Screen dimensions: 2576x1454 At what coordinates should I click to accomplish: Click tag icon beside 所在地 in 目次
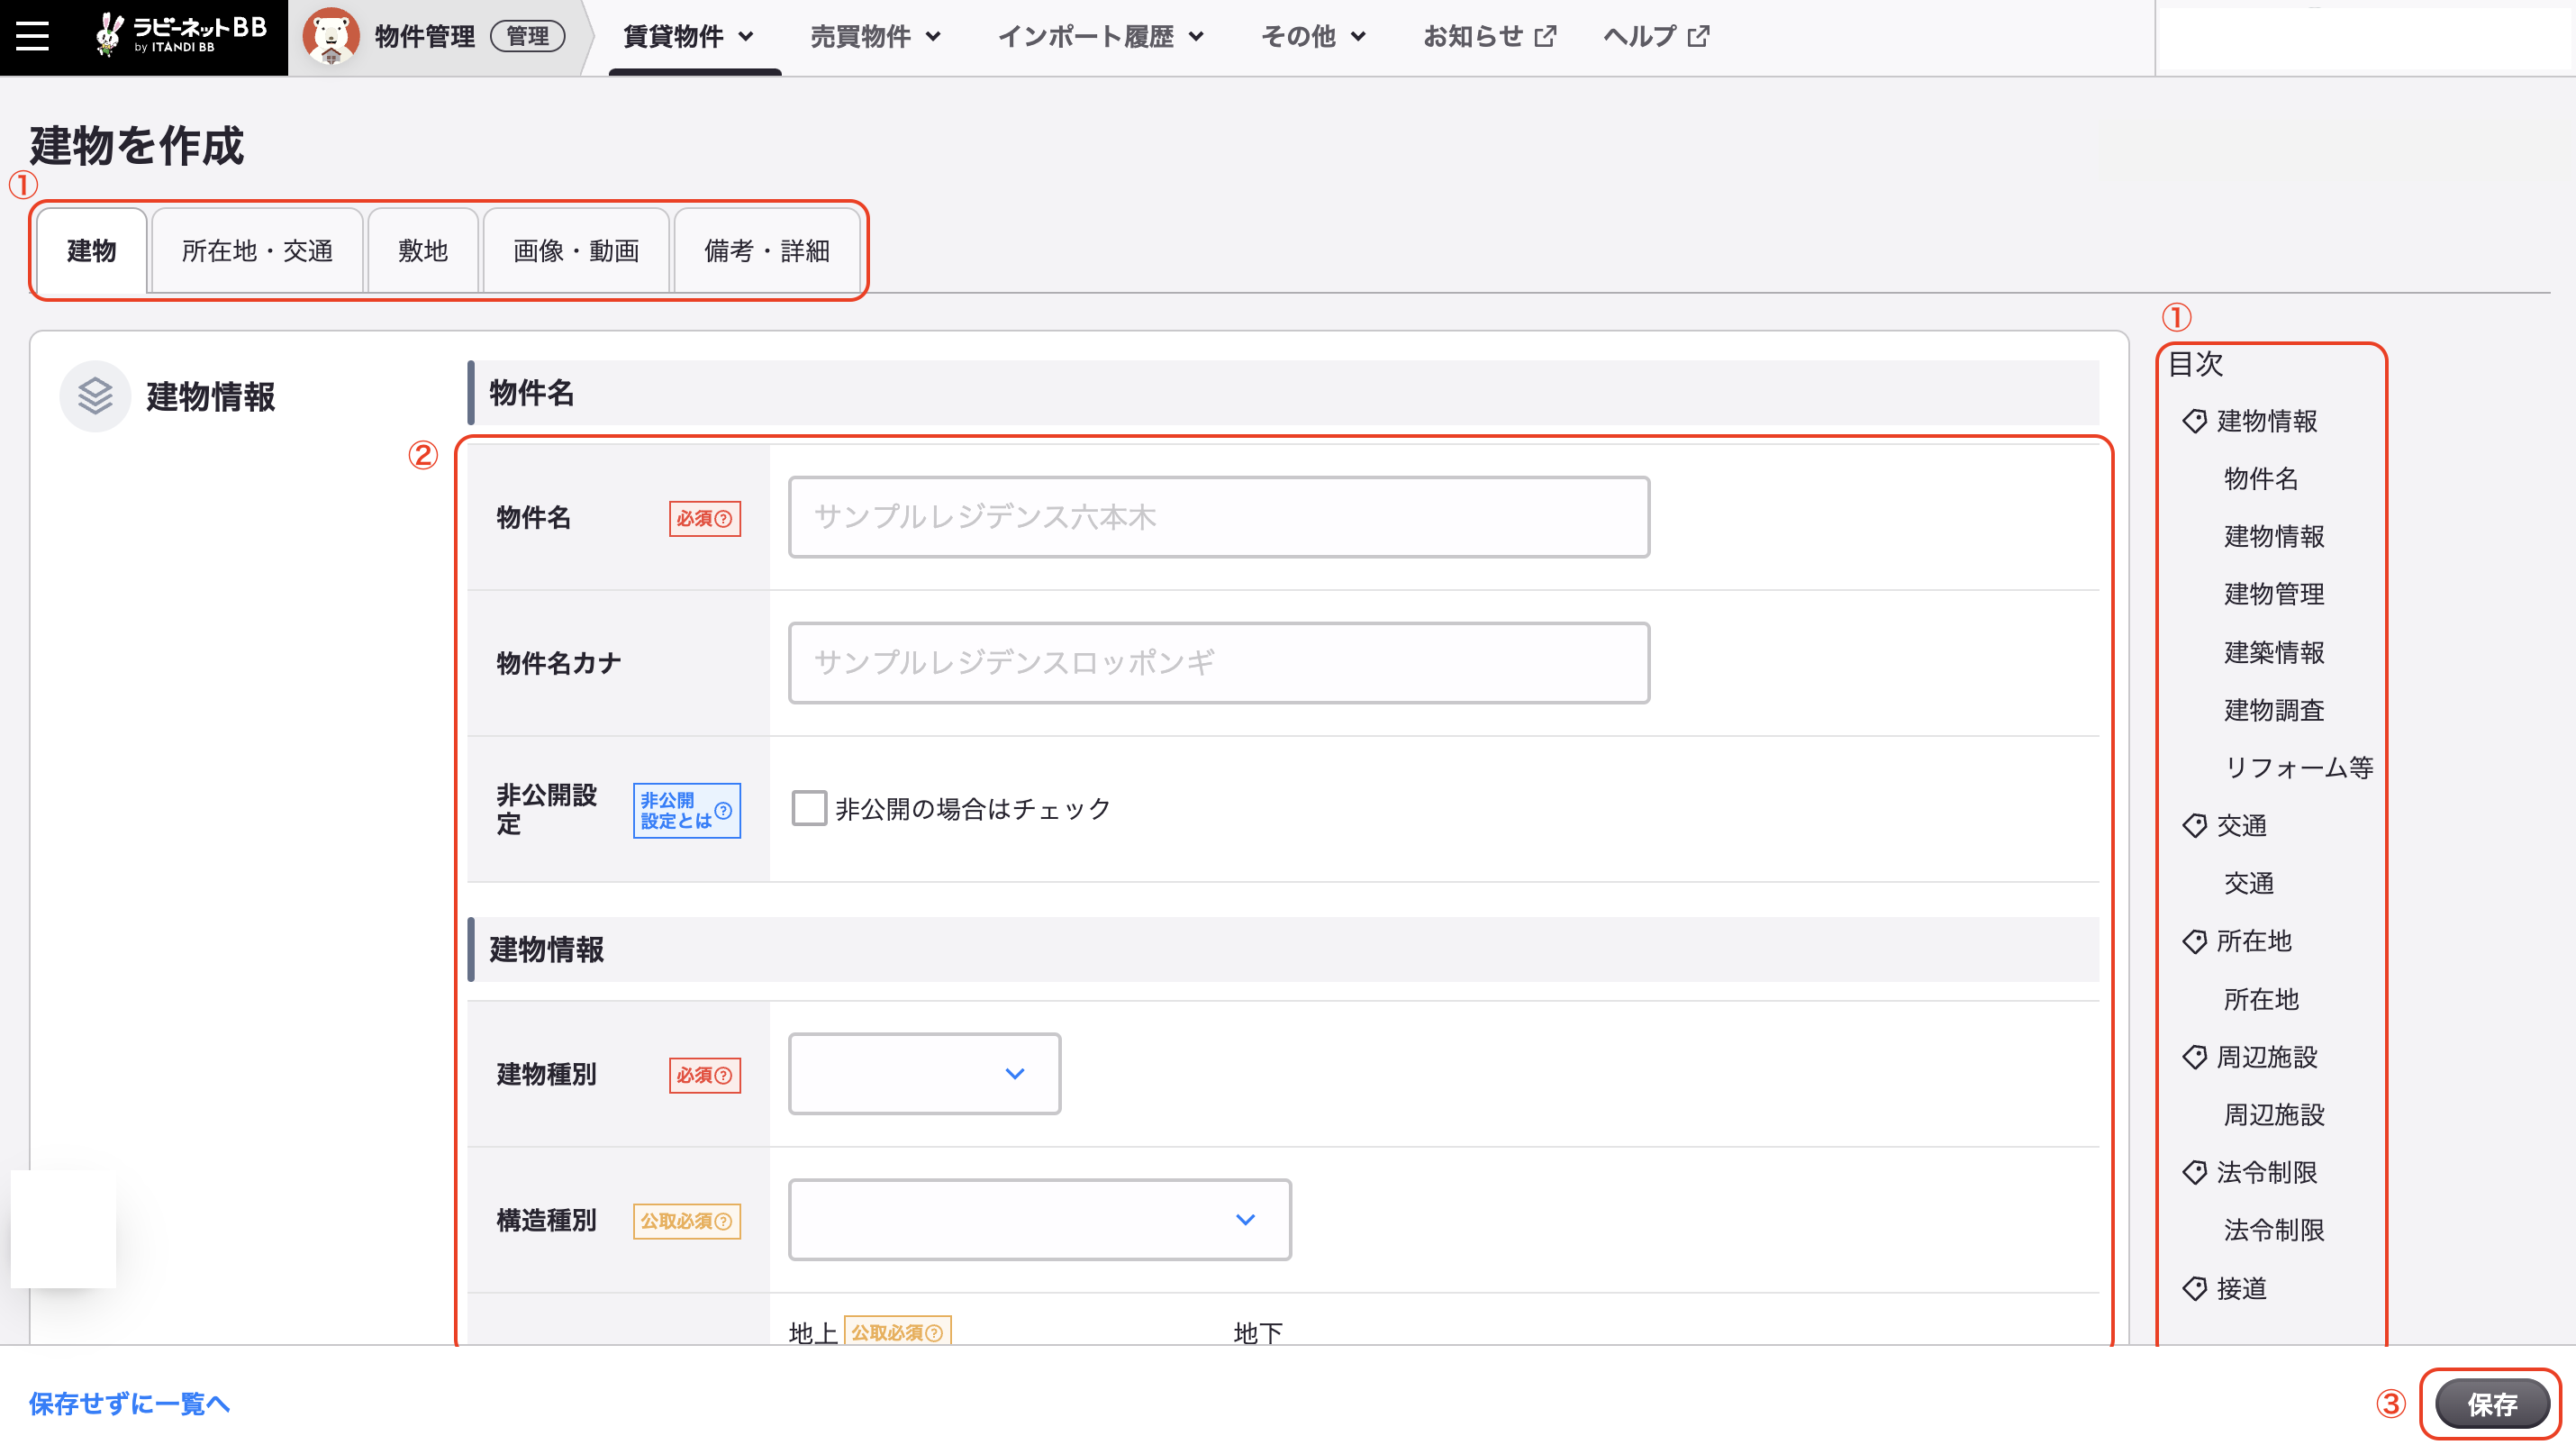[2194, 941]
